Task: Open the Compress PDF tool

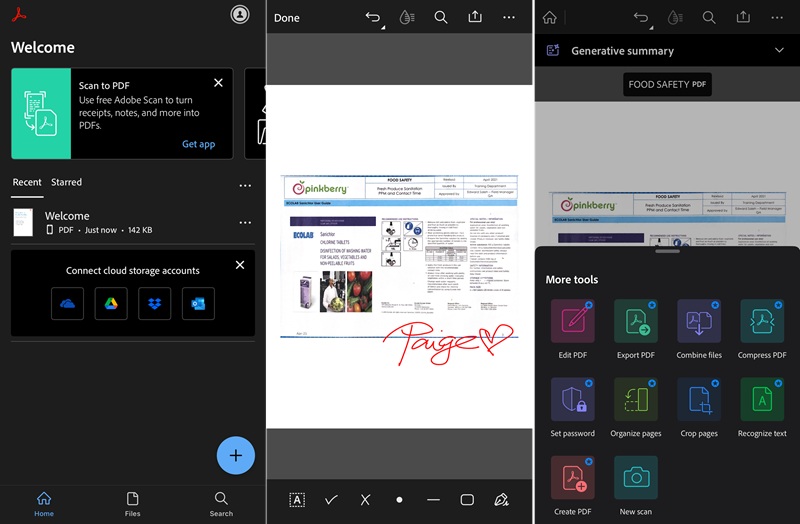Action: (762, 329)
